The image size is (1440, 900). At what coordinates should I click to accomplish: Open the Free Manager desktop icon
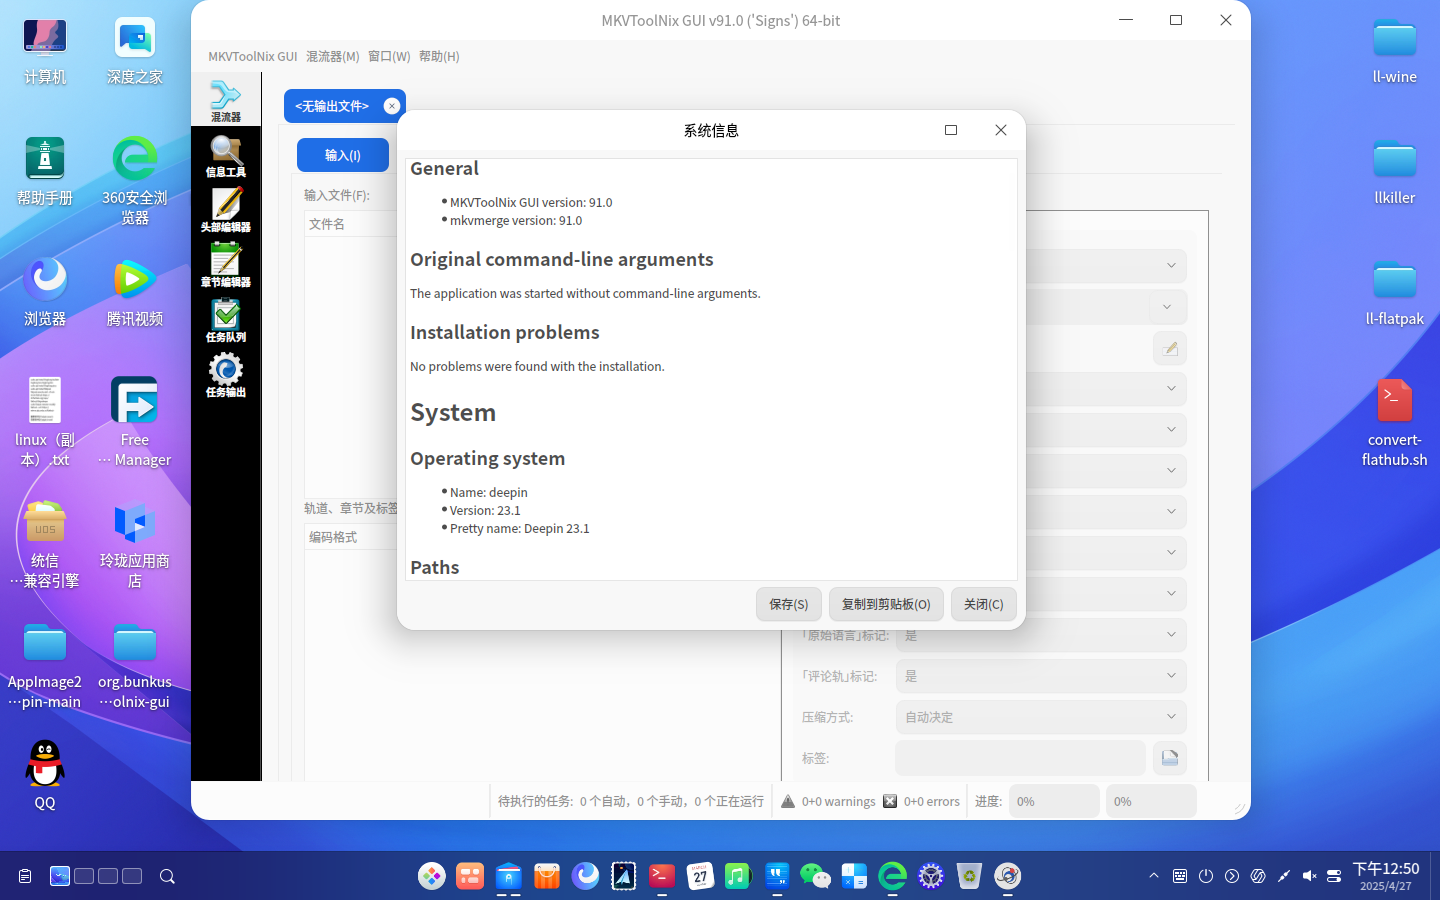(x=135, y=422)
